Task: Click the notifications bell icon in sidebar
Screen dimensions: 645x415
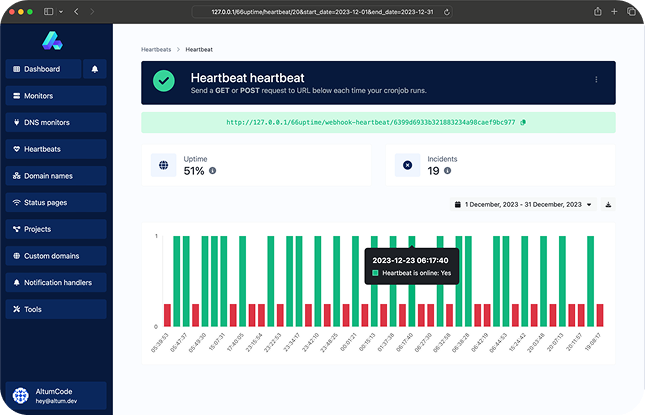Action: pos(95,69)
